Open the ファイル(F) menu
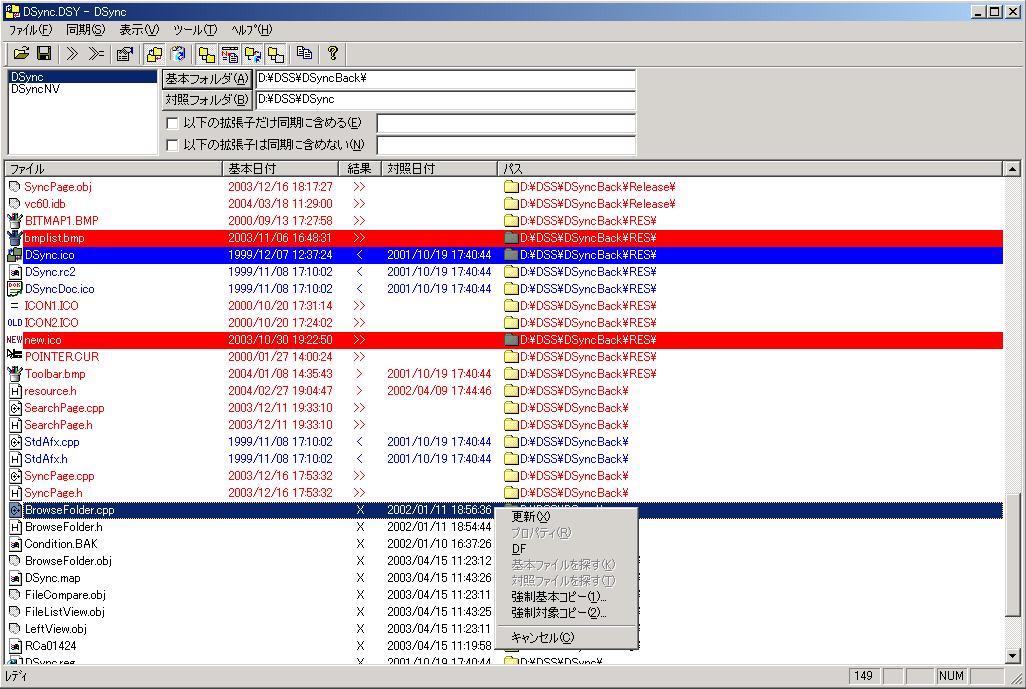 coord(30,30)
